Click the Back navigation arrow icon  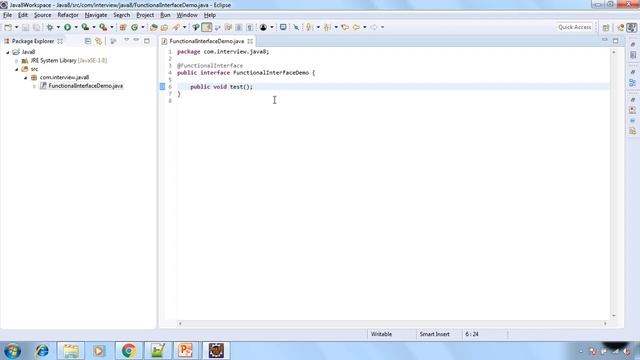pos(356,27)
